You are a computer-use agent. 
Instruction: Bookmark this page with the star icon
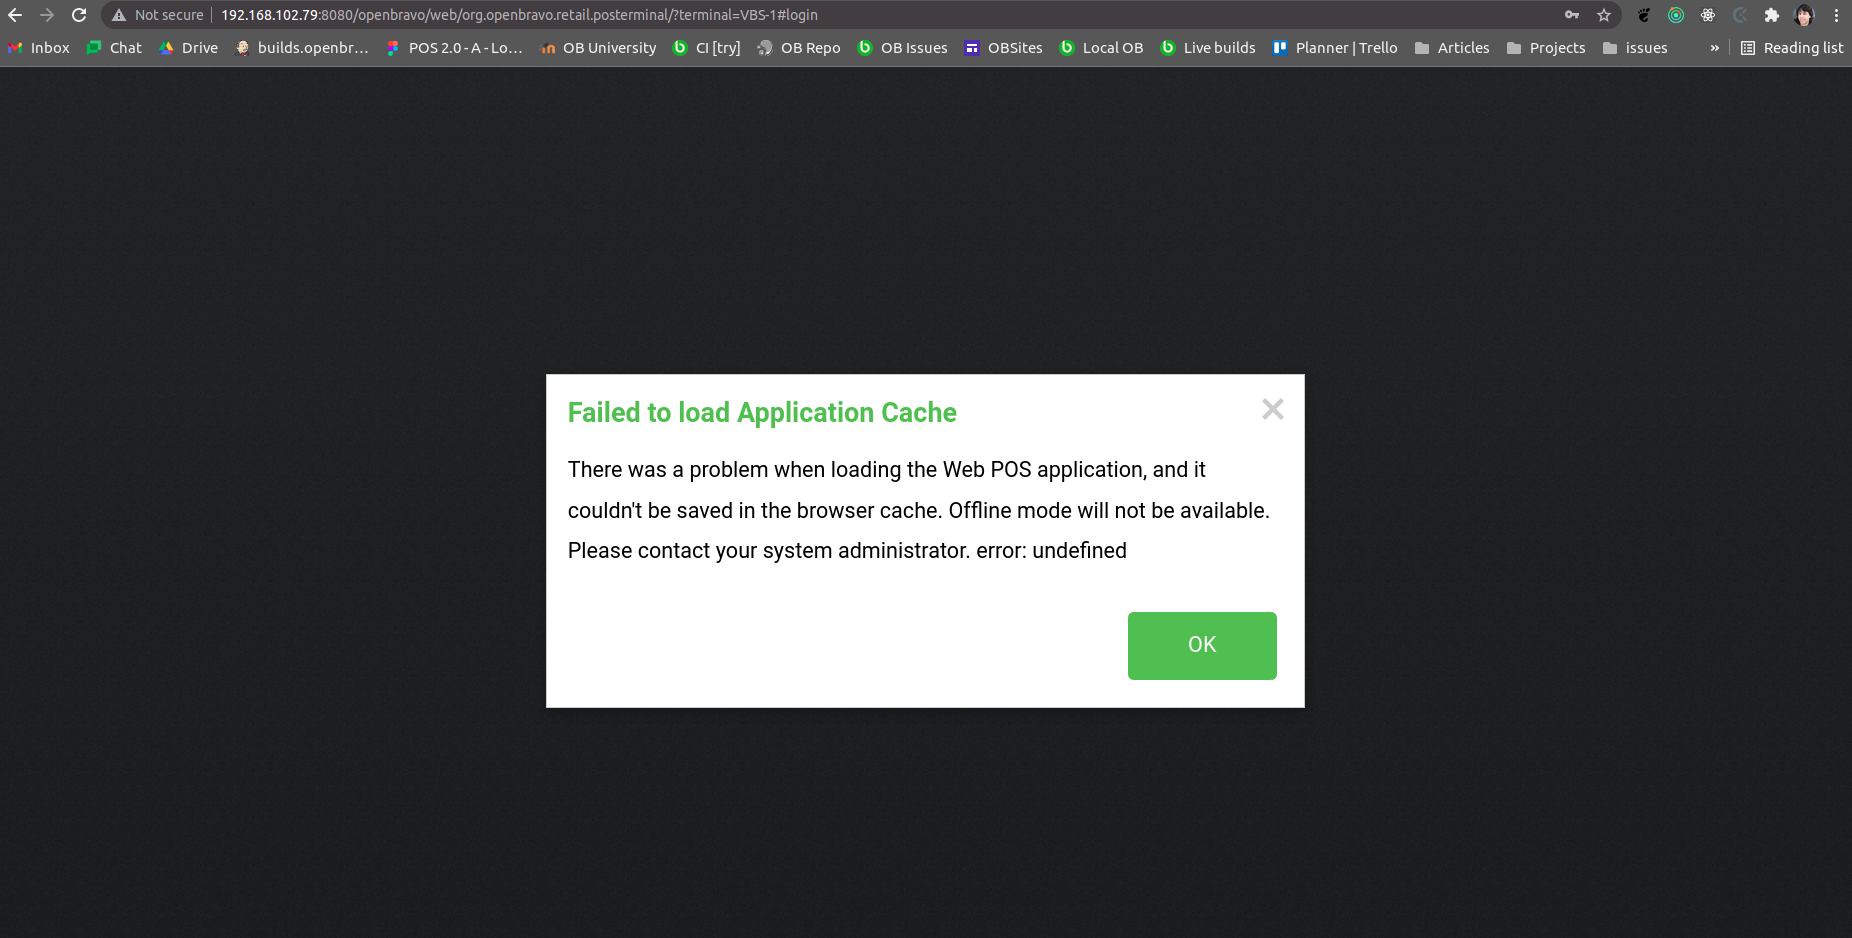click(1604, 15)
